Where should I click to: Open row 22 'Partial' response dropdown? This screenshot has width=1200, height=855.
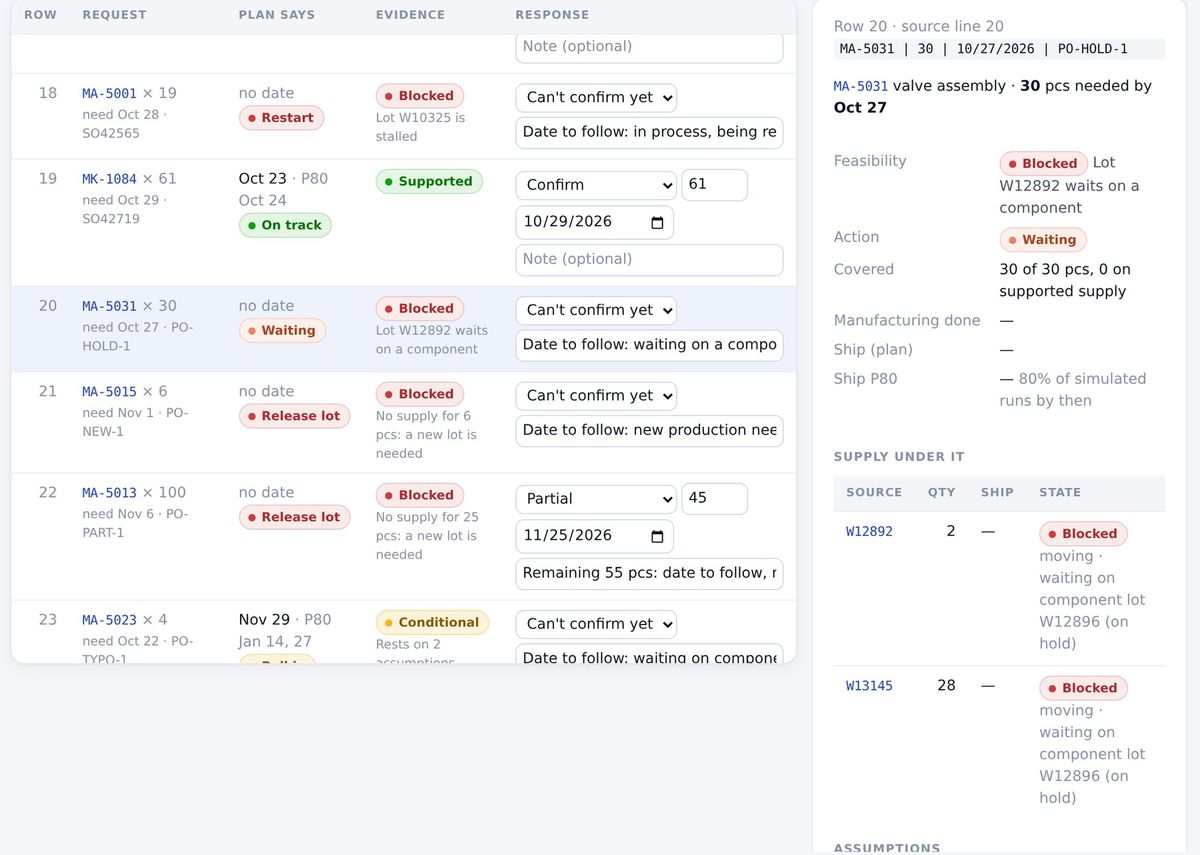(x=596, y=499)
